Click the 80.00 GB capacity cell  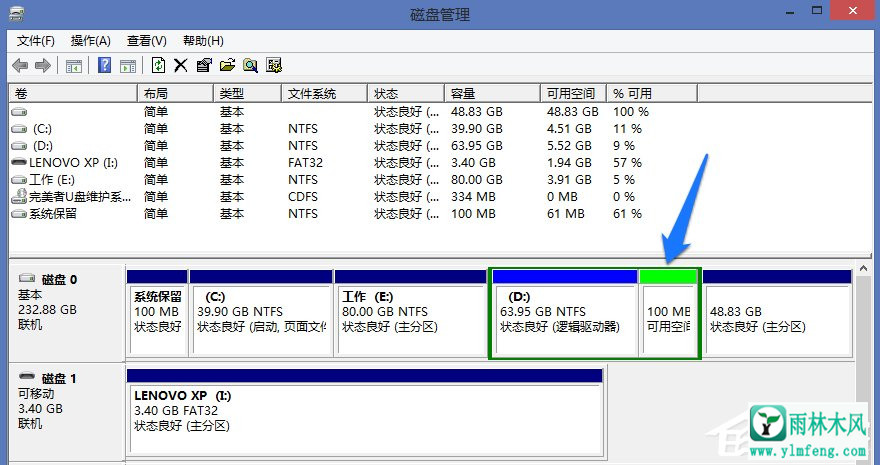coord(476,180)
